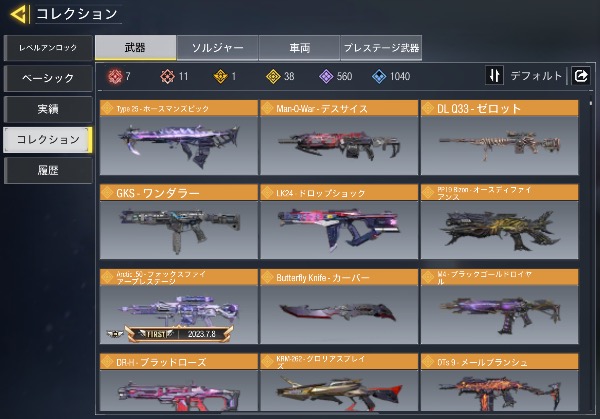This screenshot has height=419, width=600.
Task: Open the プレステージ武器 tab
Action: coord(381,48)
